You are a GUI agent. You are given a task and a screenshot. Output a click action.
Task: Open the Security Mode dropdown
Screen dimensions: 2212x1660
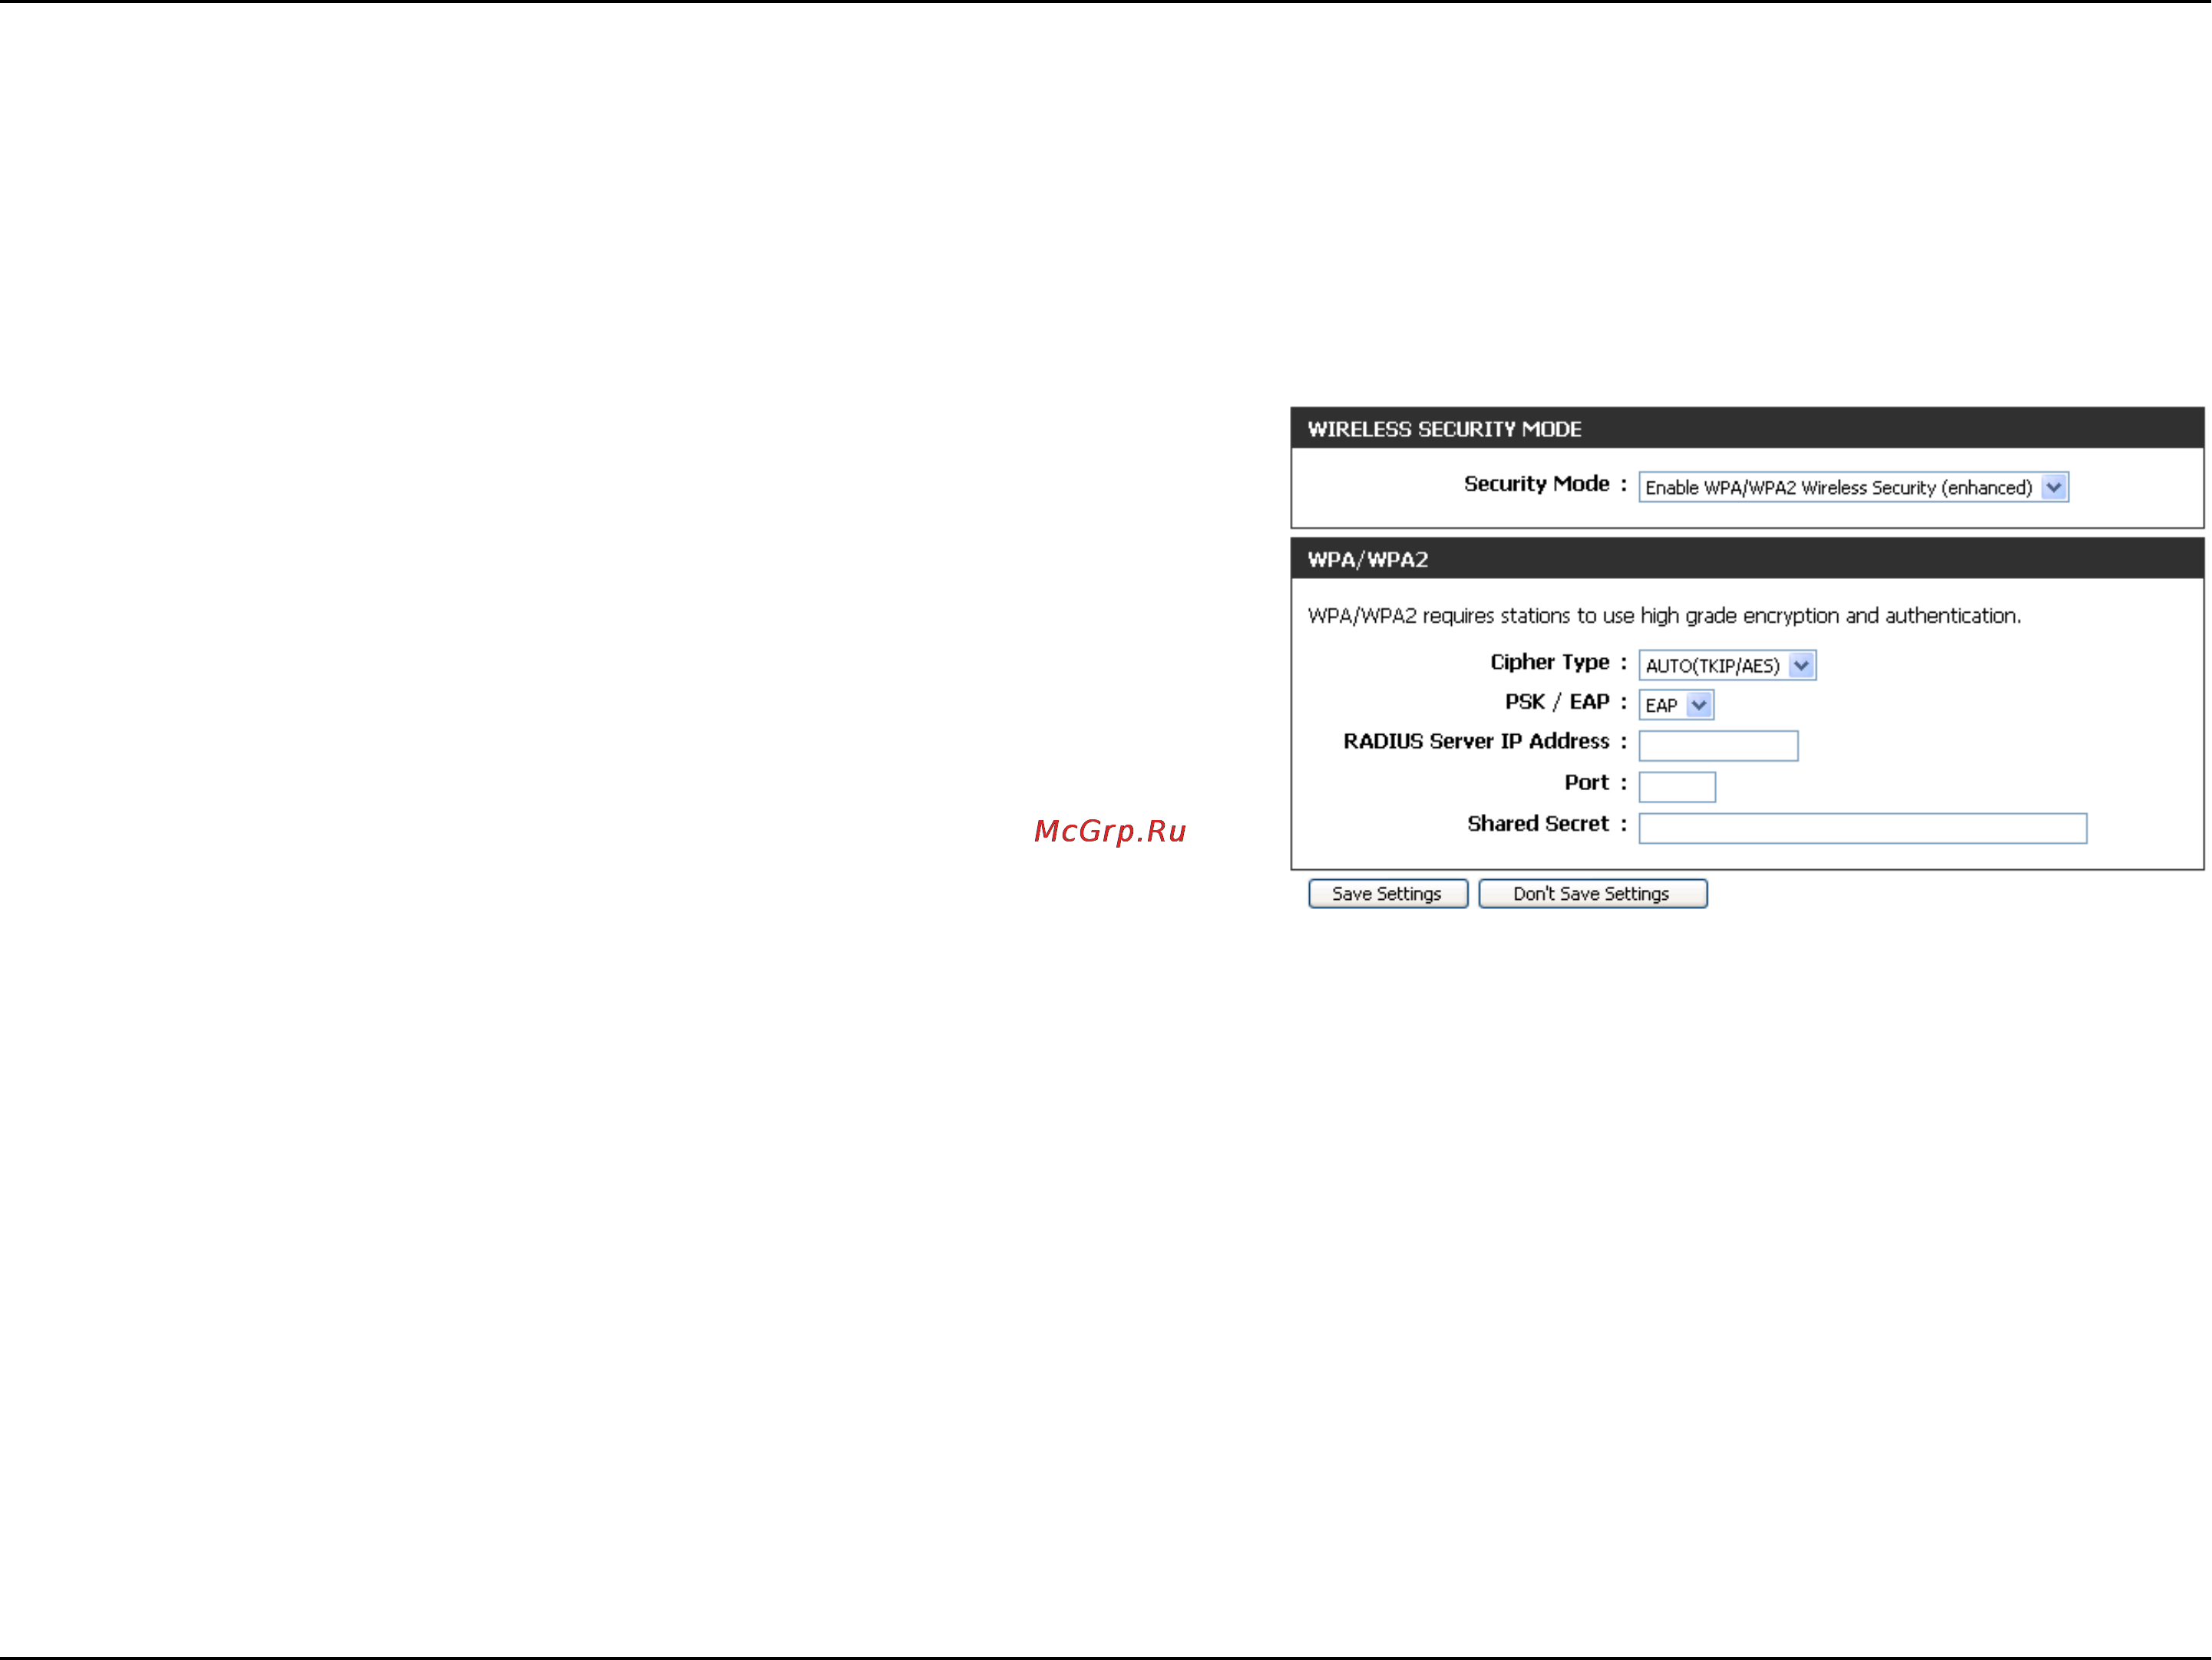pyautogui.click(x=1853, y=487)
